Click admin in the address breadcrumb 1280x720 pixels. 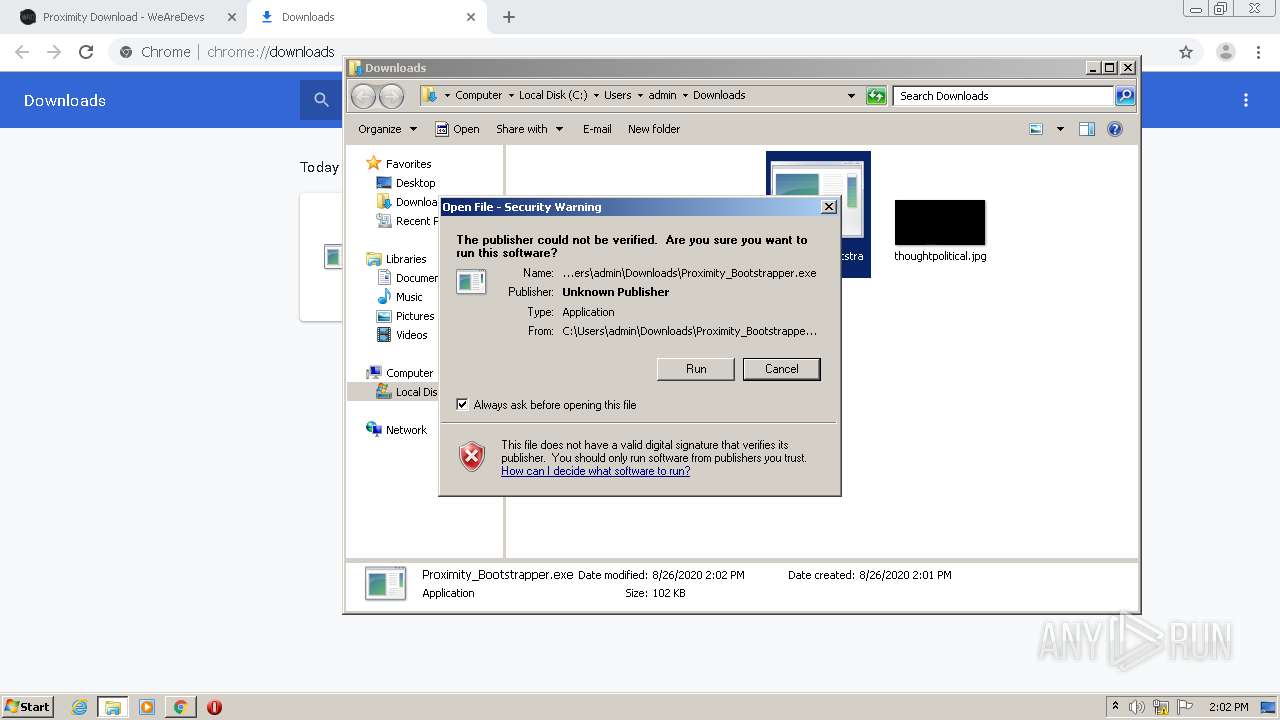pos(662,96)
